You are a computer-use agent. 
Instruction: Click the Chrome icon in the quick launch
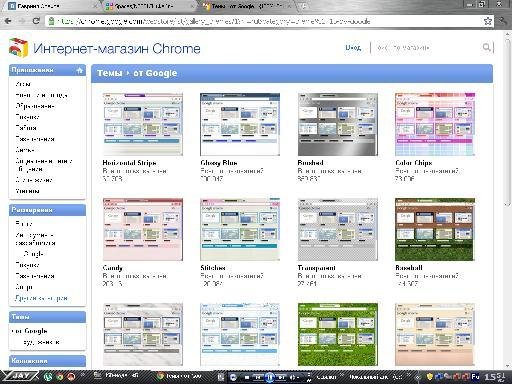pos(60,377)
